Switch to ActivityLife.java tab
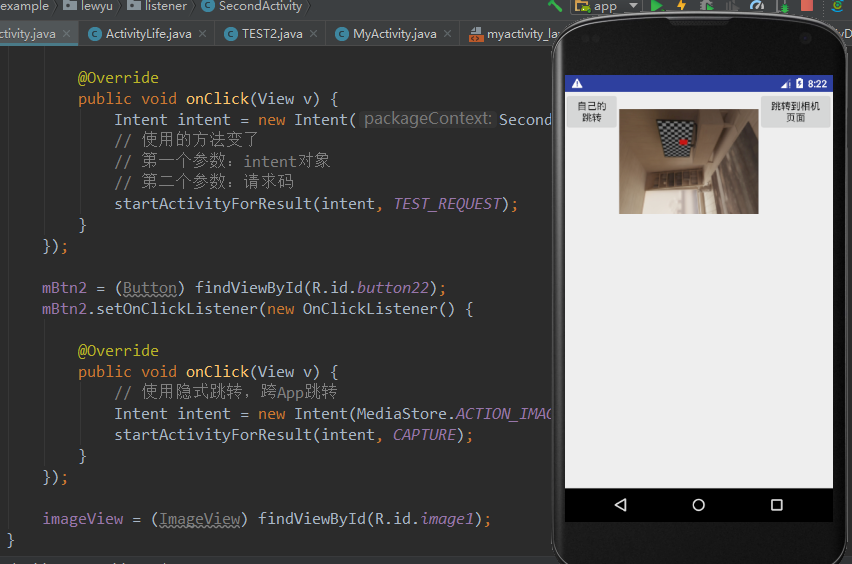The width and height of the screenshot is (852, 564). point(148,34)
